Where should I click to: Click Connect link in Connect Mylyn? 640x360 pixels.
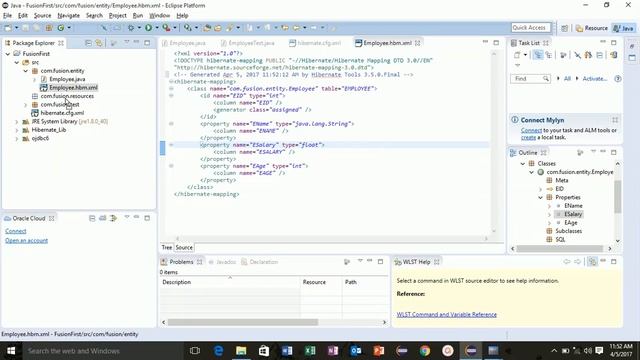point(531,130)
